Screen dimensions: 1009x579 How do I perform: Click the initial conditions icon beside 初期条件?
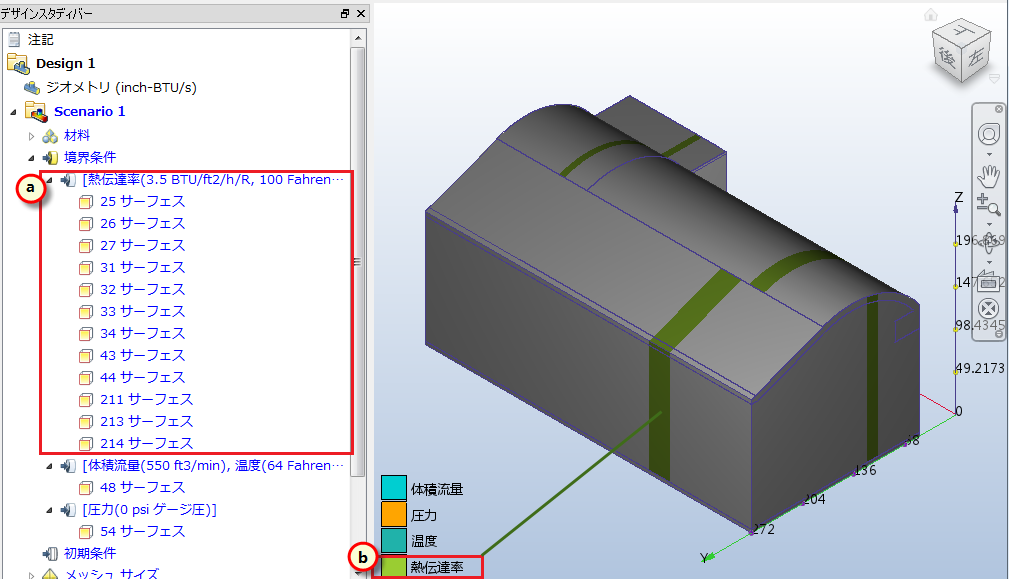[x=50, y=553]
